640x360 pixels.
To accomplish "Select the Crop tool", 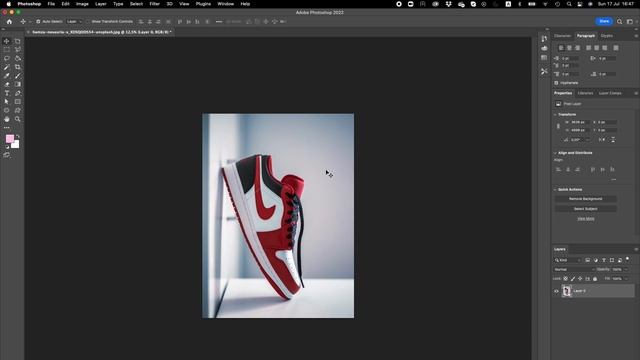I will (x=18, y=67).
